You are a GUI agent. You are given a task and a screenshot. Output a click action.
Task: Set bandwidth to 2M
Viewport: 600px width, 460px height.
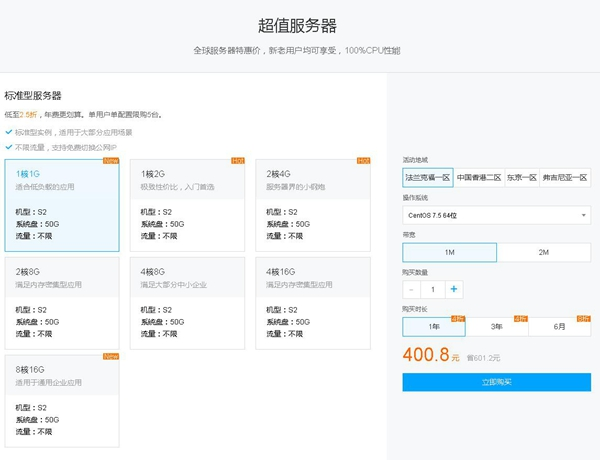[543, 252]
